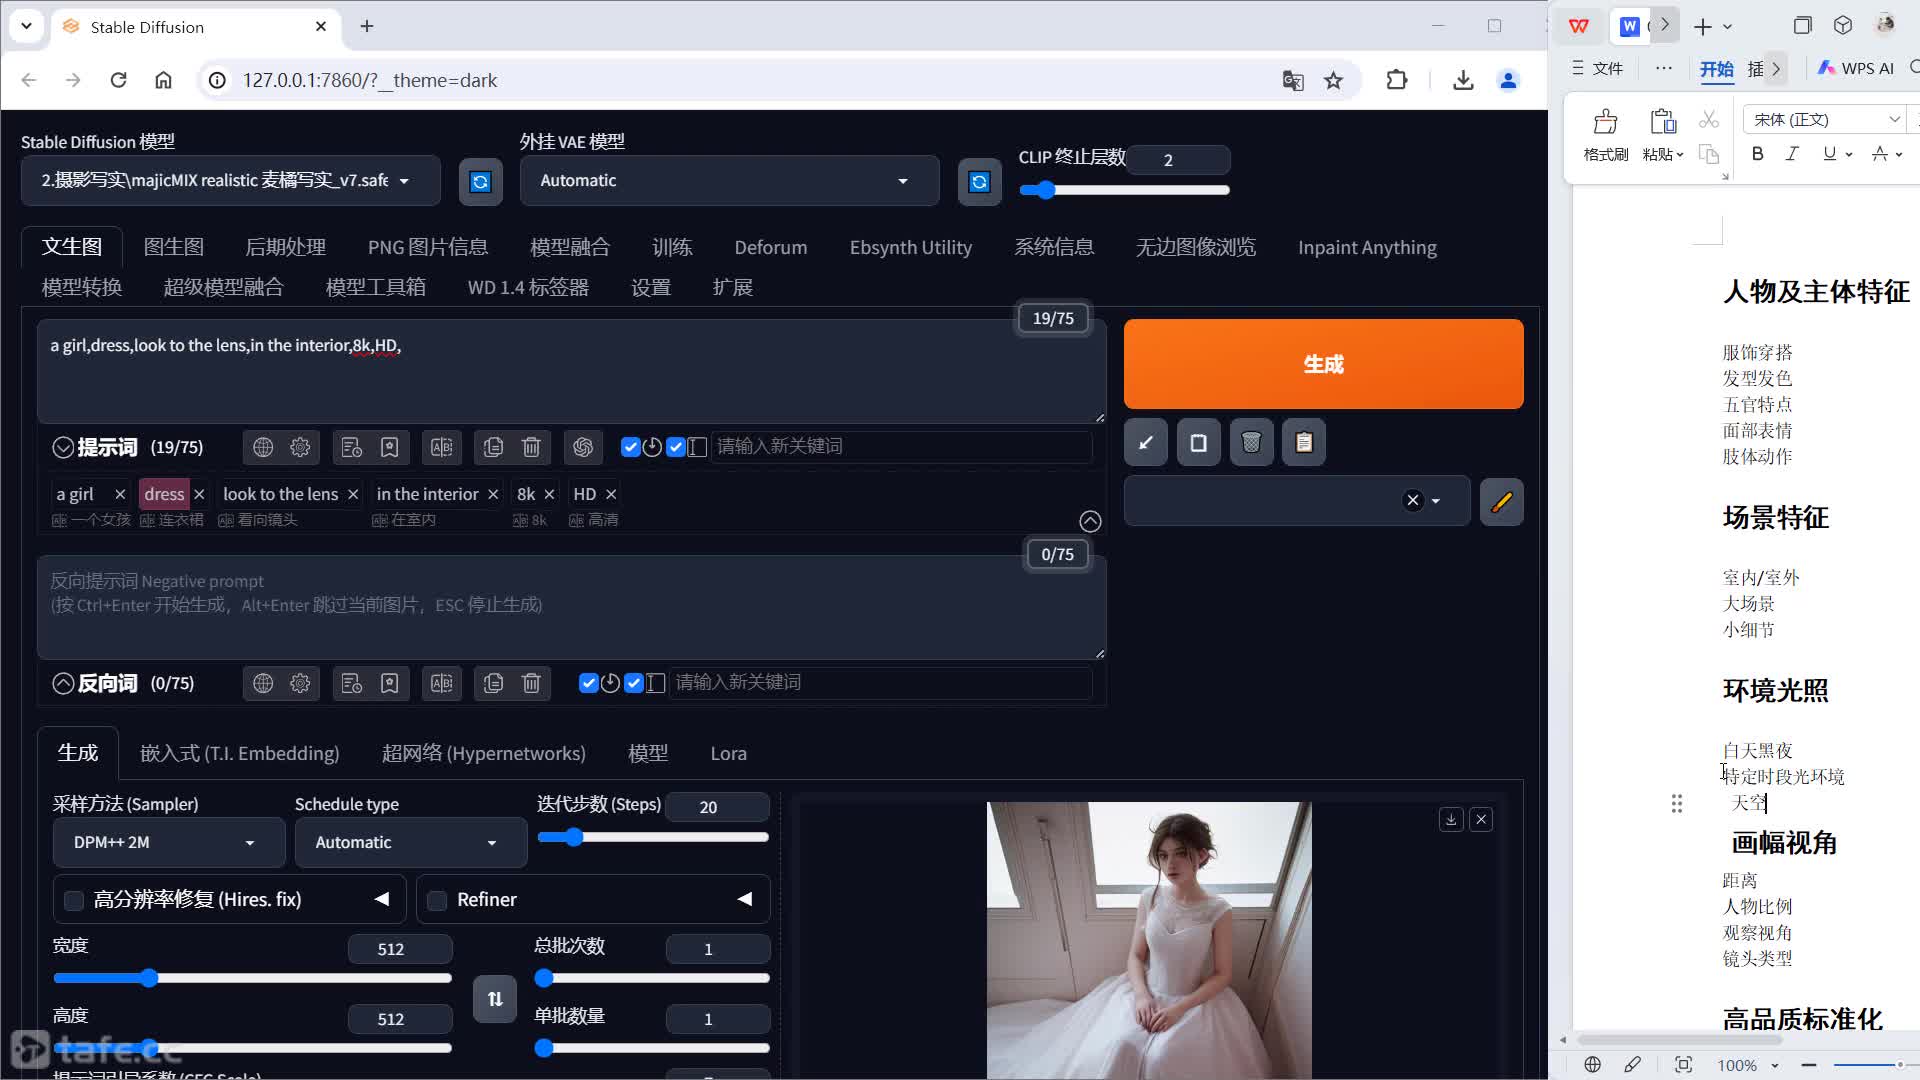
Task: Click width (宽度) slider
Action: [x=252, y=978]
